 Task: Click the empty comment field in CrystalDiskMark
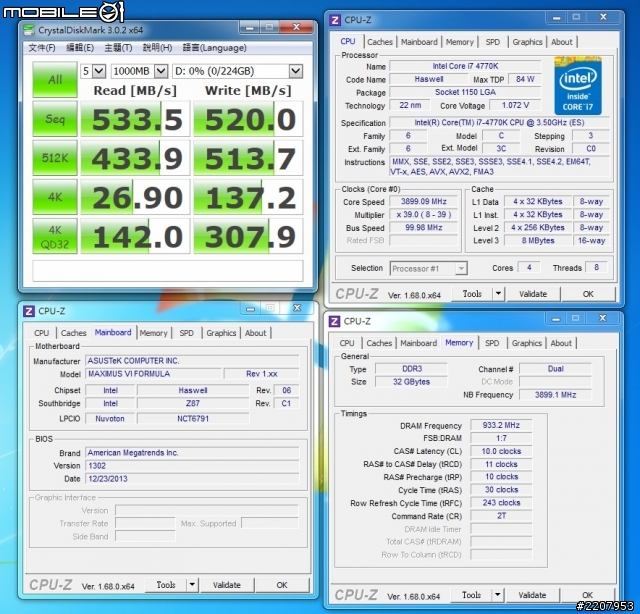tap(168, 270)
